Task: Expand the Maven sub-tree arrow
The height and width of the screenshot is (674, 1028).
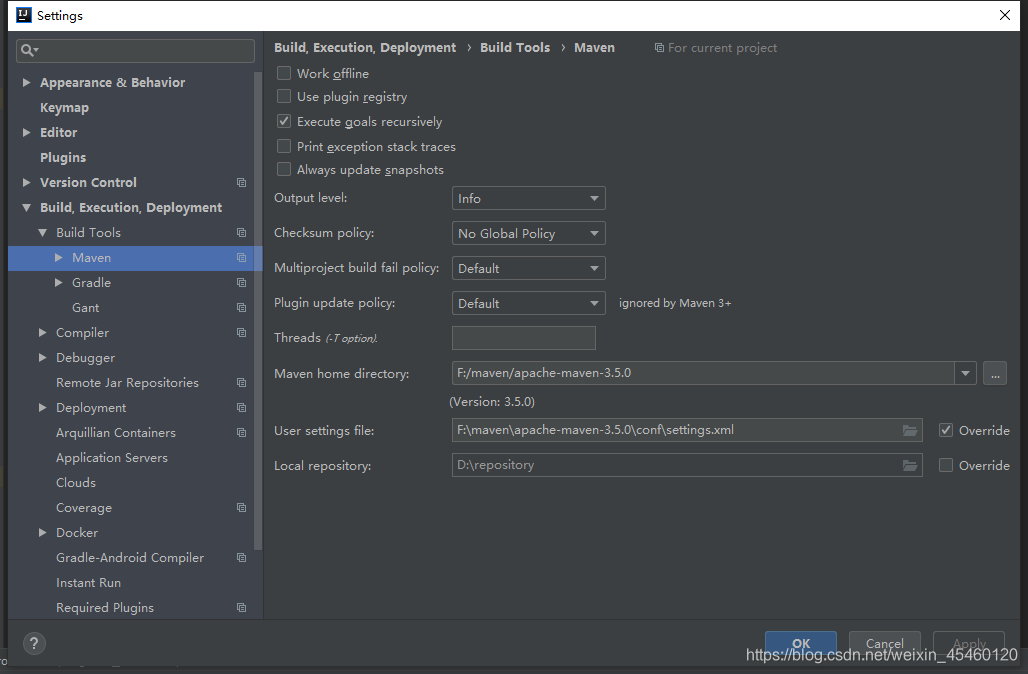Action: coord(59,258)
